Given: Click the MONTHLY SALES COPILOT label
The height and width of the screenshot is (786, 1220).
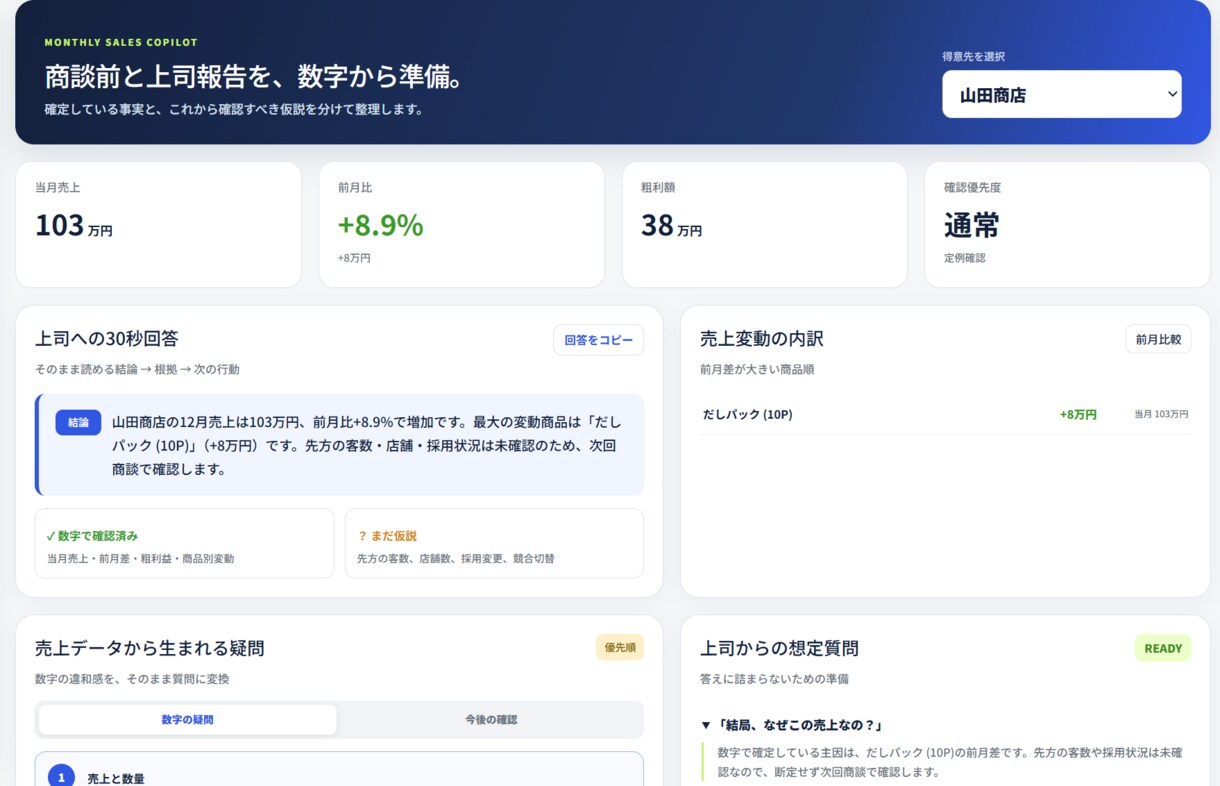Looking at the screenshot, I should [x=121, y=43].
